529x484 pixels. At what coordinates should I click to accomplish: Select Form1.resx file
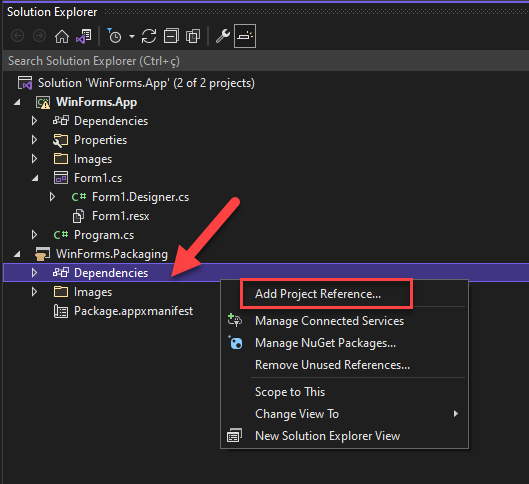coord(121,216)
